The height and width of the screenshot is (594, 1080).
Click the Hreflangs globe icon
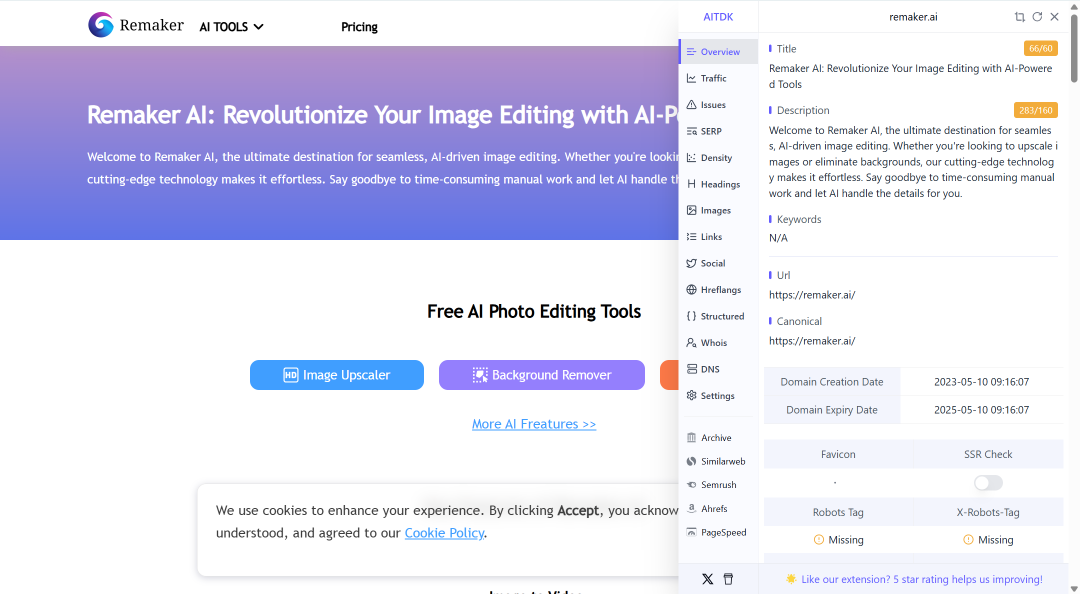692,289
